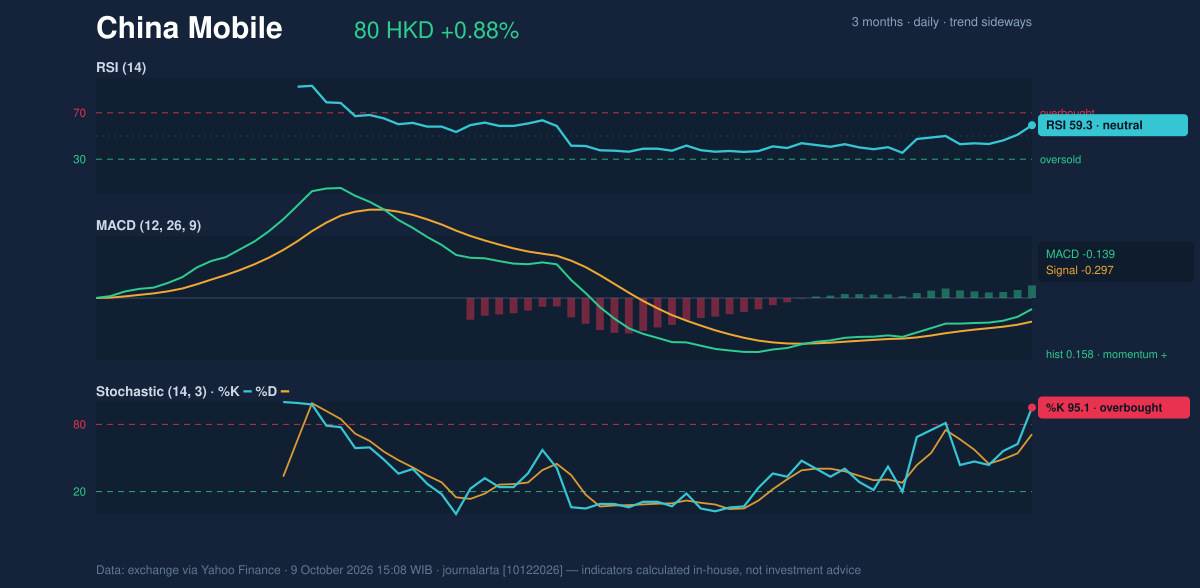Click the overbought label in RSI panel

point(1067,113)
